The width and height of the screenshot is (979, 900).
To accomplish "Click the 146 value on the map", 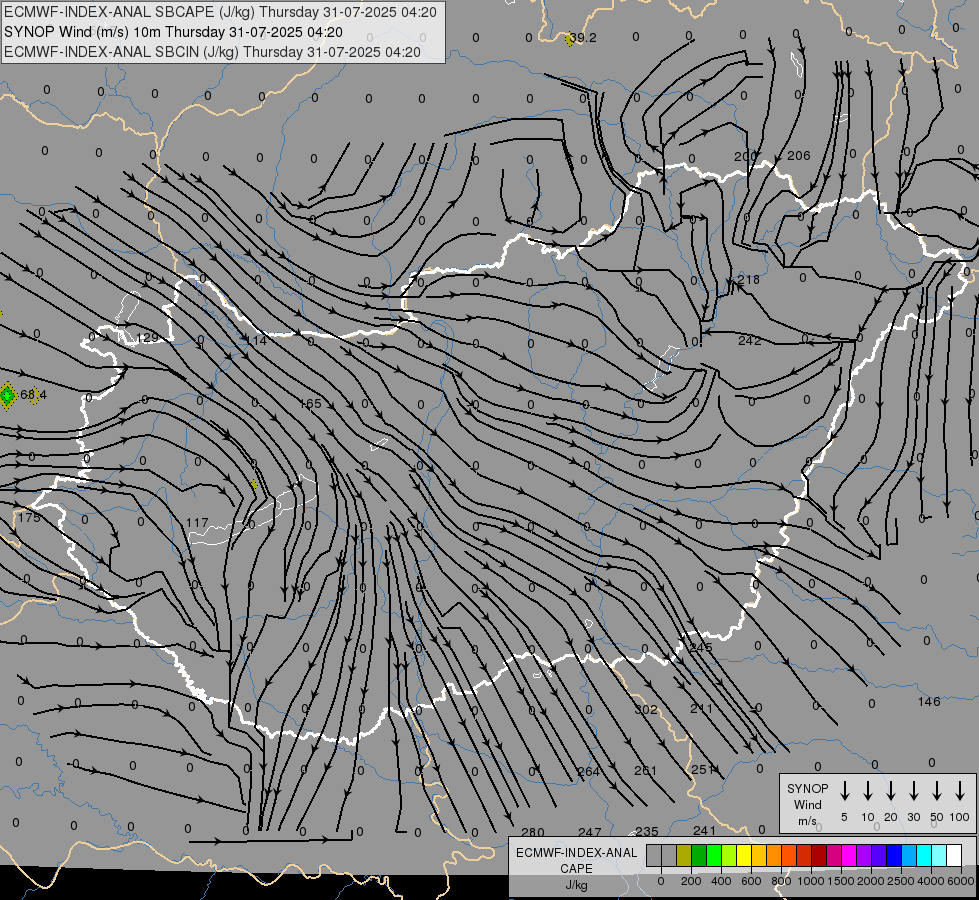I will (x=929, y=701).
